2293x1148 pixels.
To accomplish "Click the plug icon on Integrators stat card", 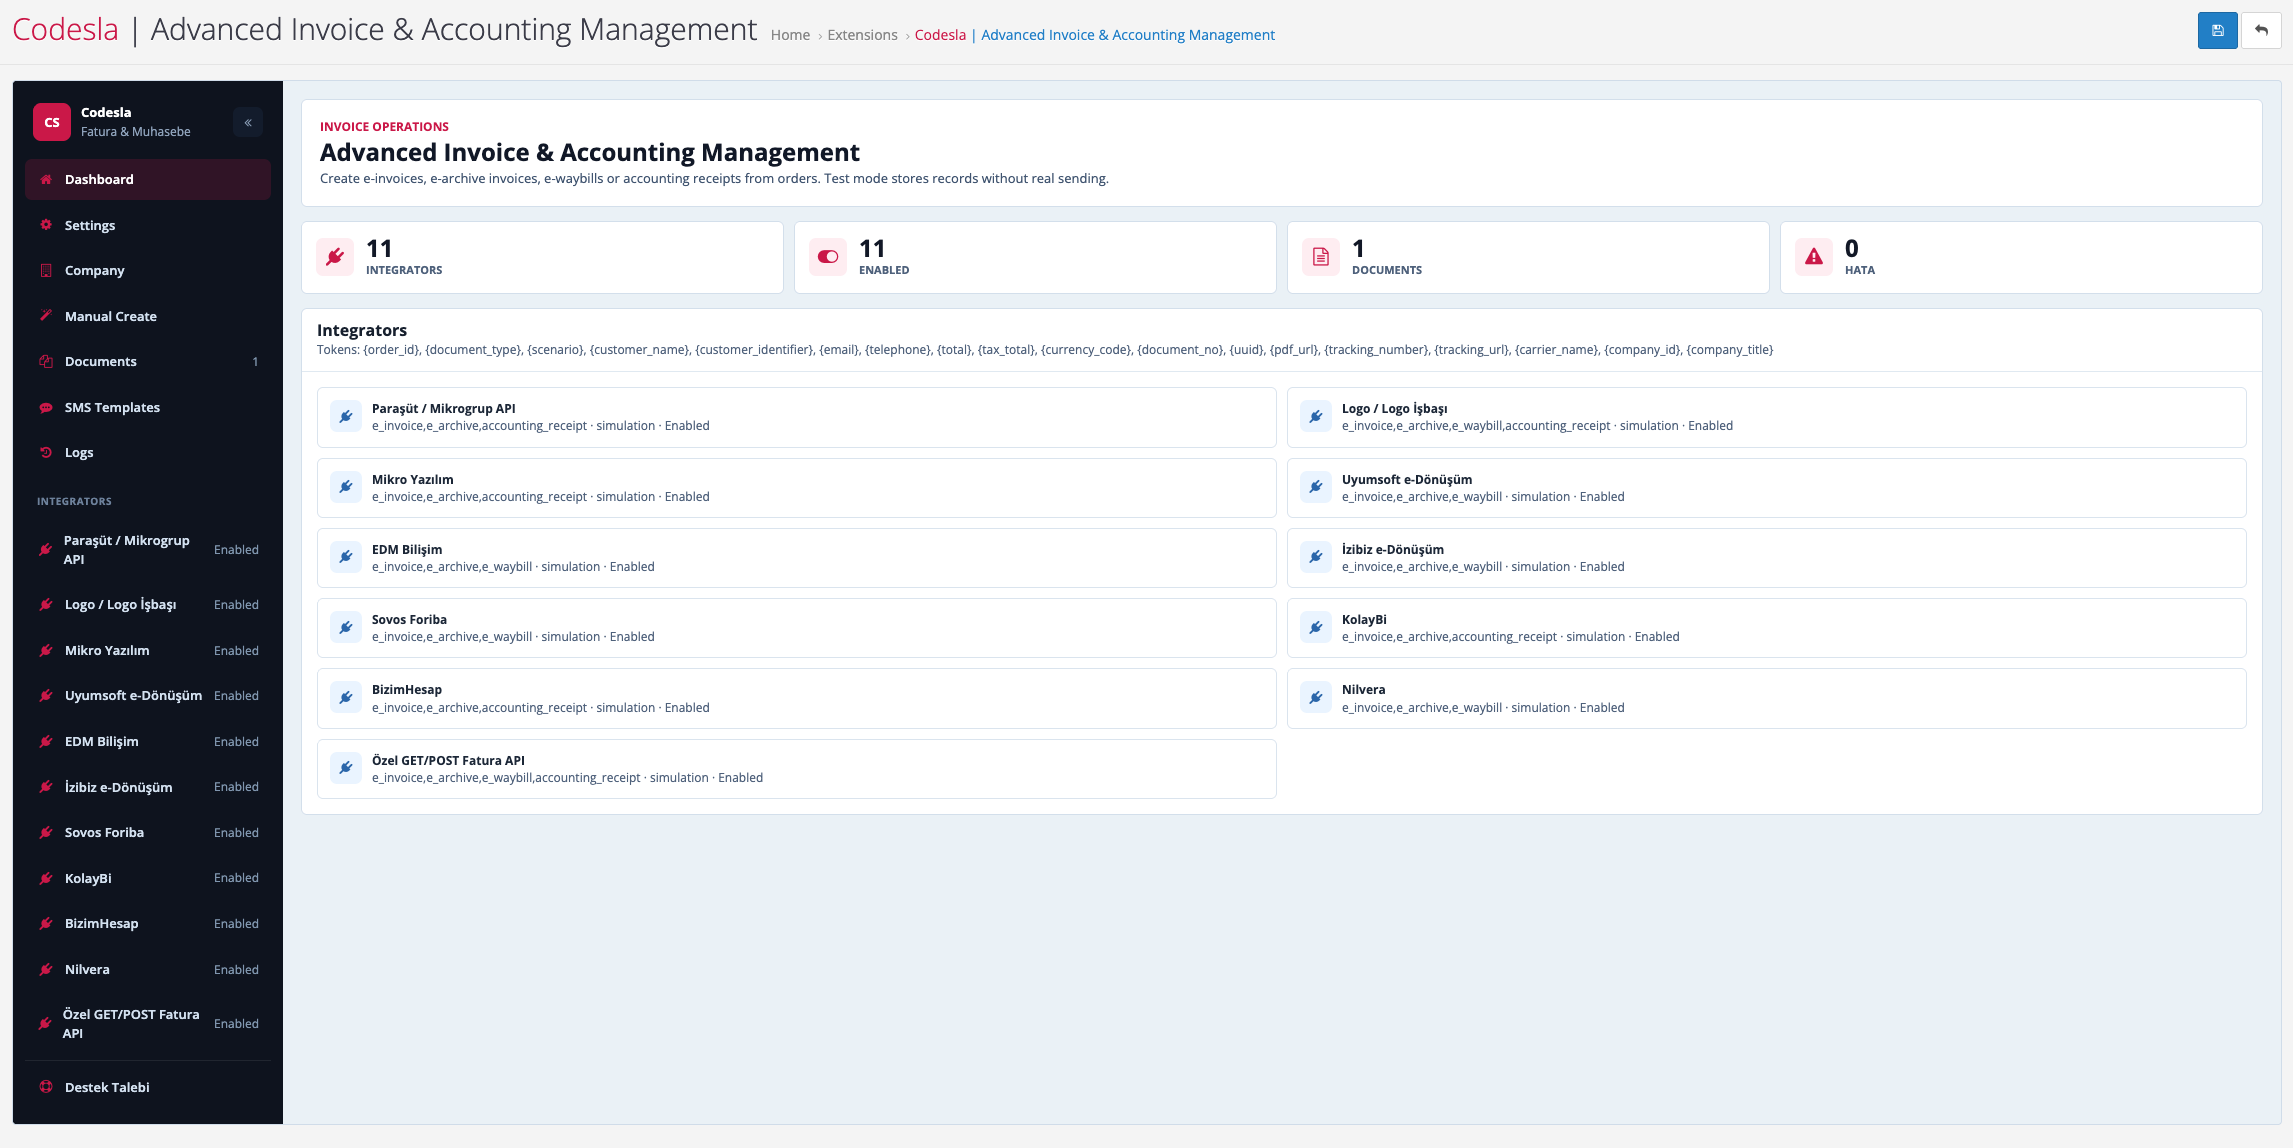I will tap(335, 257).
